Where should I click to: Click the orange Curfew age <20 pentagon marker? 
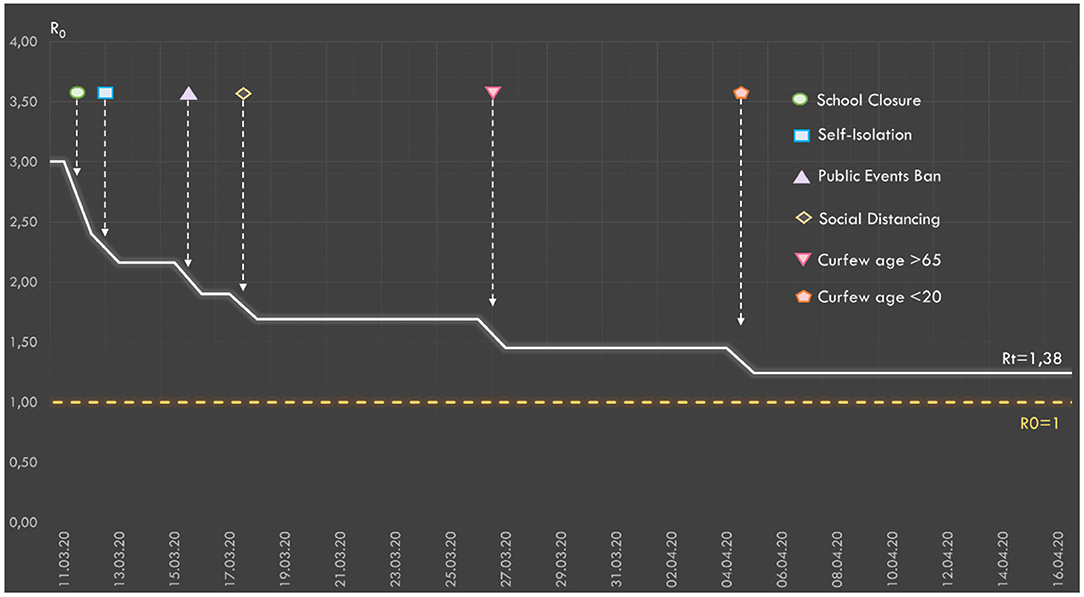(740, 93)
